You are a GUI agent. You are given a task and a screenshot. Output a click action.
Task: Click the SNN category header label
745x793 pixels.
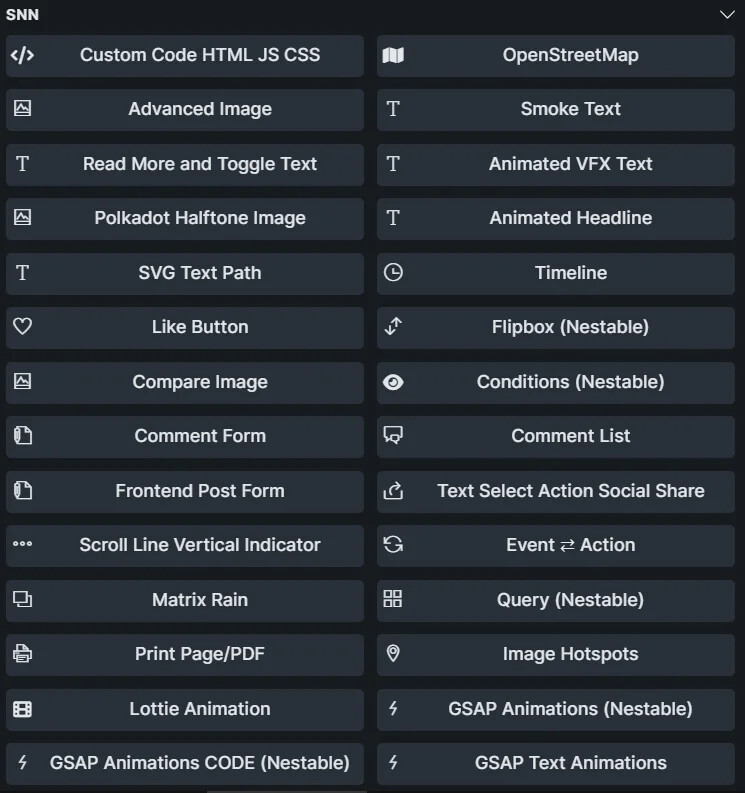(x=23, y=15)
